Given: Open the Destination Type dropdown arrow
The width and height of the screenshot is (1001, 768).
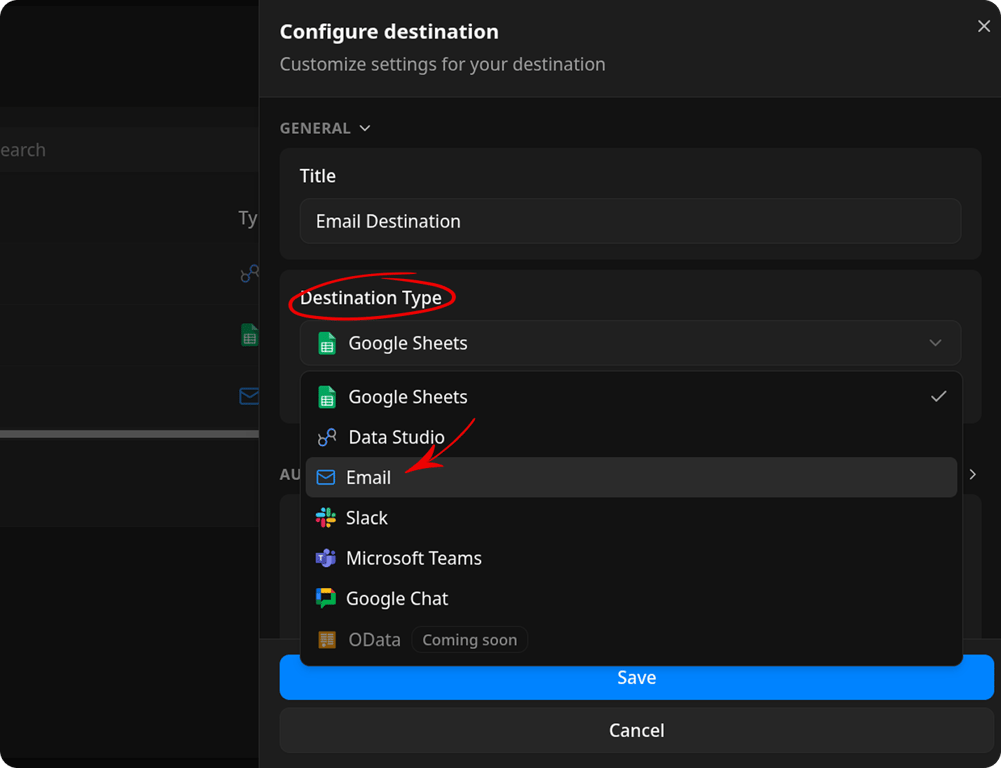Looking at the screenshot, I should 935,343.
